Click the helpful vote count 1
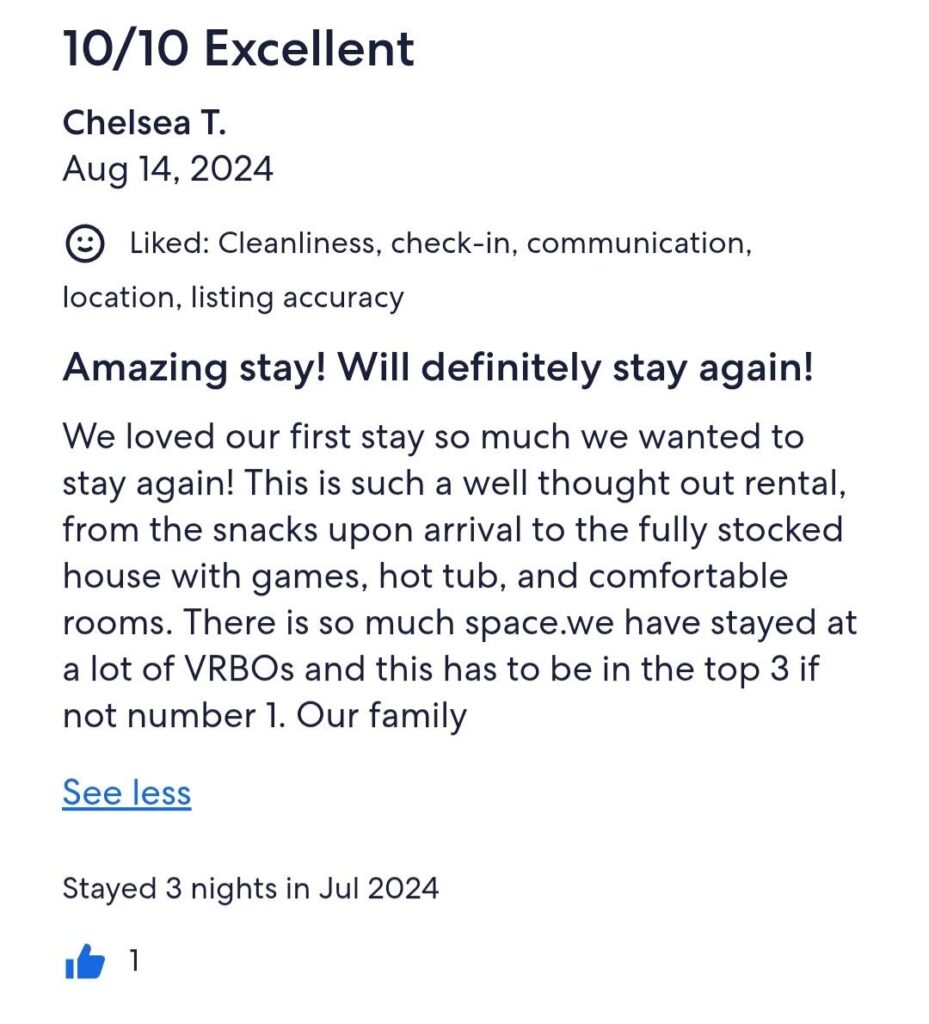The width and height of the screenshot is (929, 1024). [x=135, y=962]
